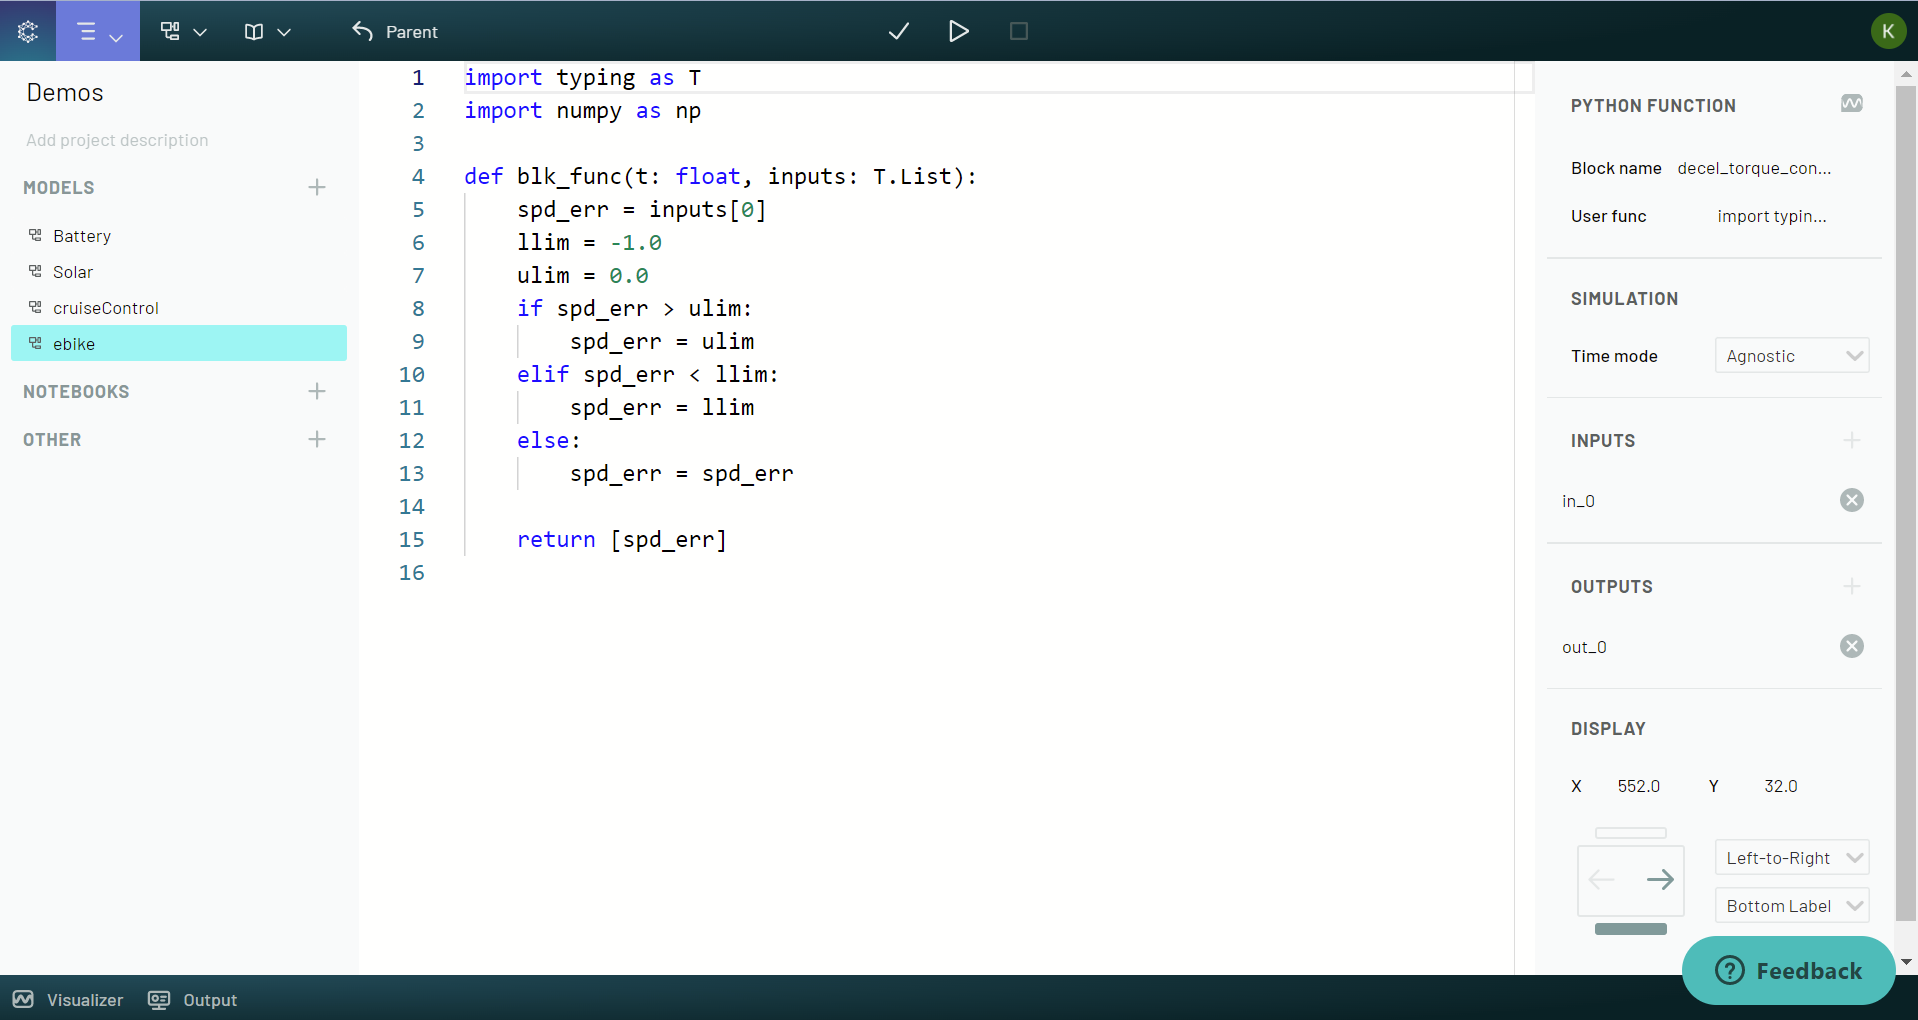The height and width of the screenshot is (1020, 1918).
Task: Add a new output via the OUTPUTS plus icon
Action: pos(1852,586)
